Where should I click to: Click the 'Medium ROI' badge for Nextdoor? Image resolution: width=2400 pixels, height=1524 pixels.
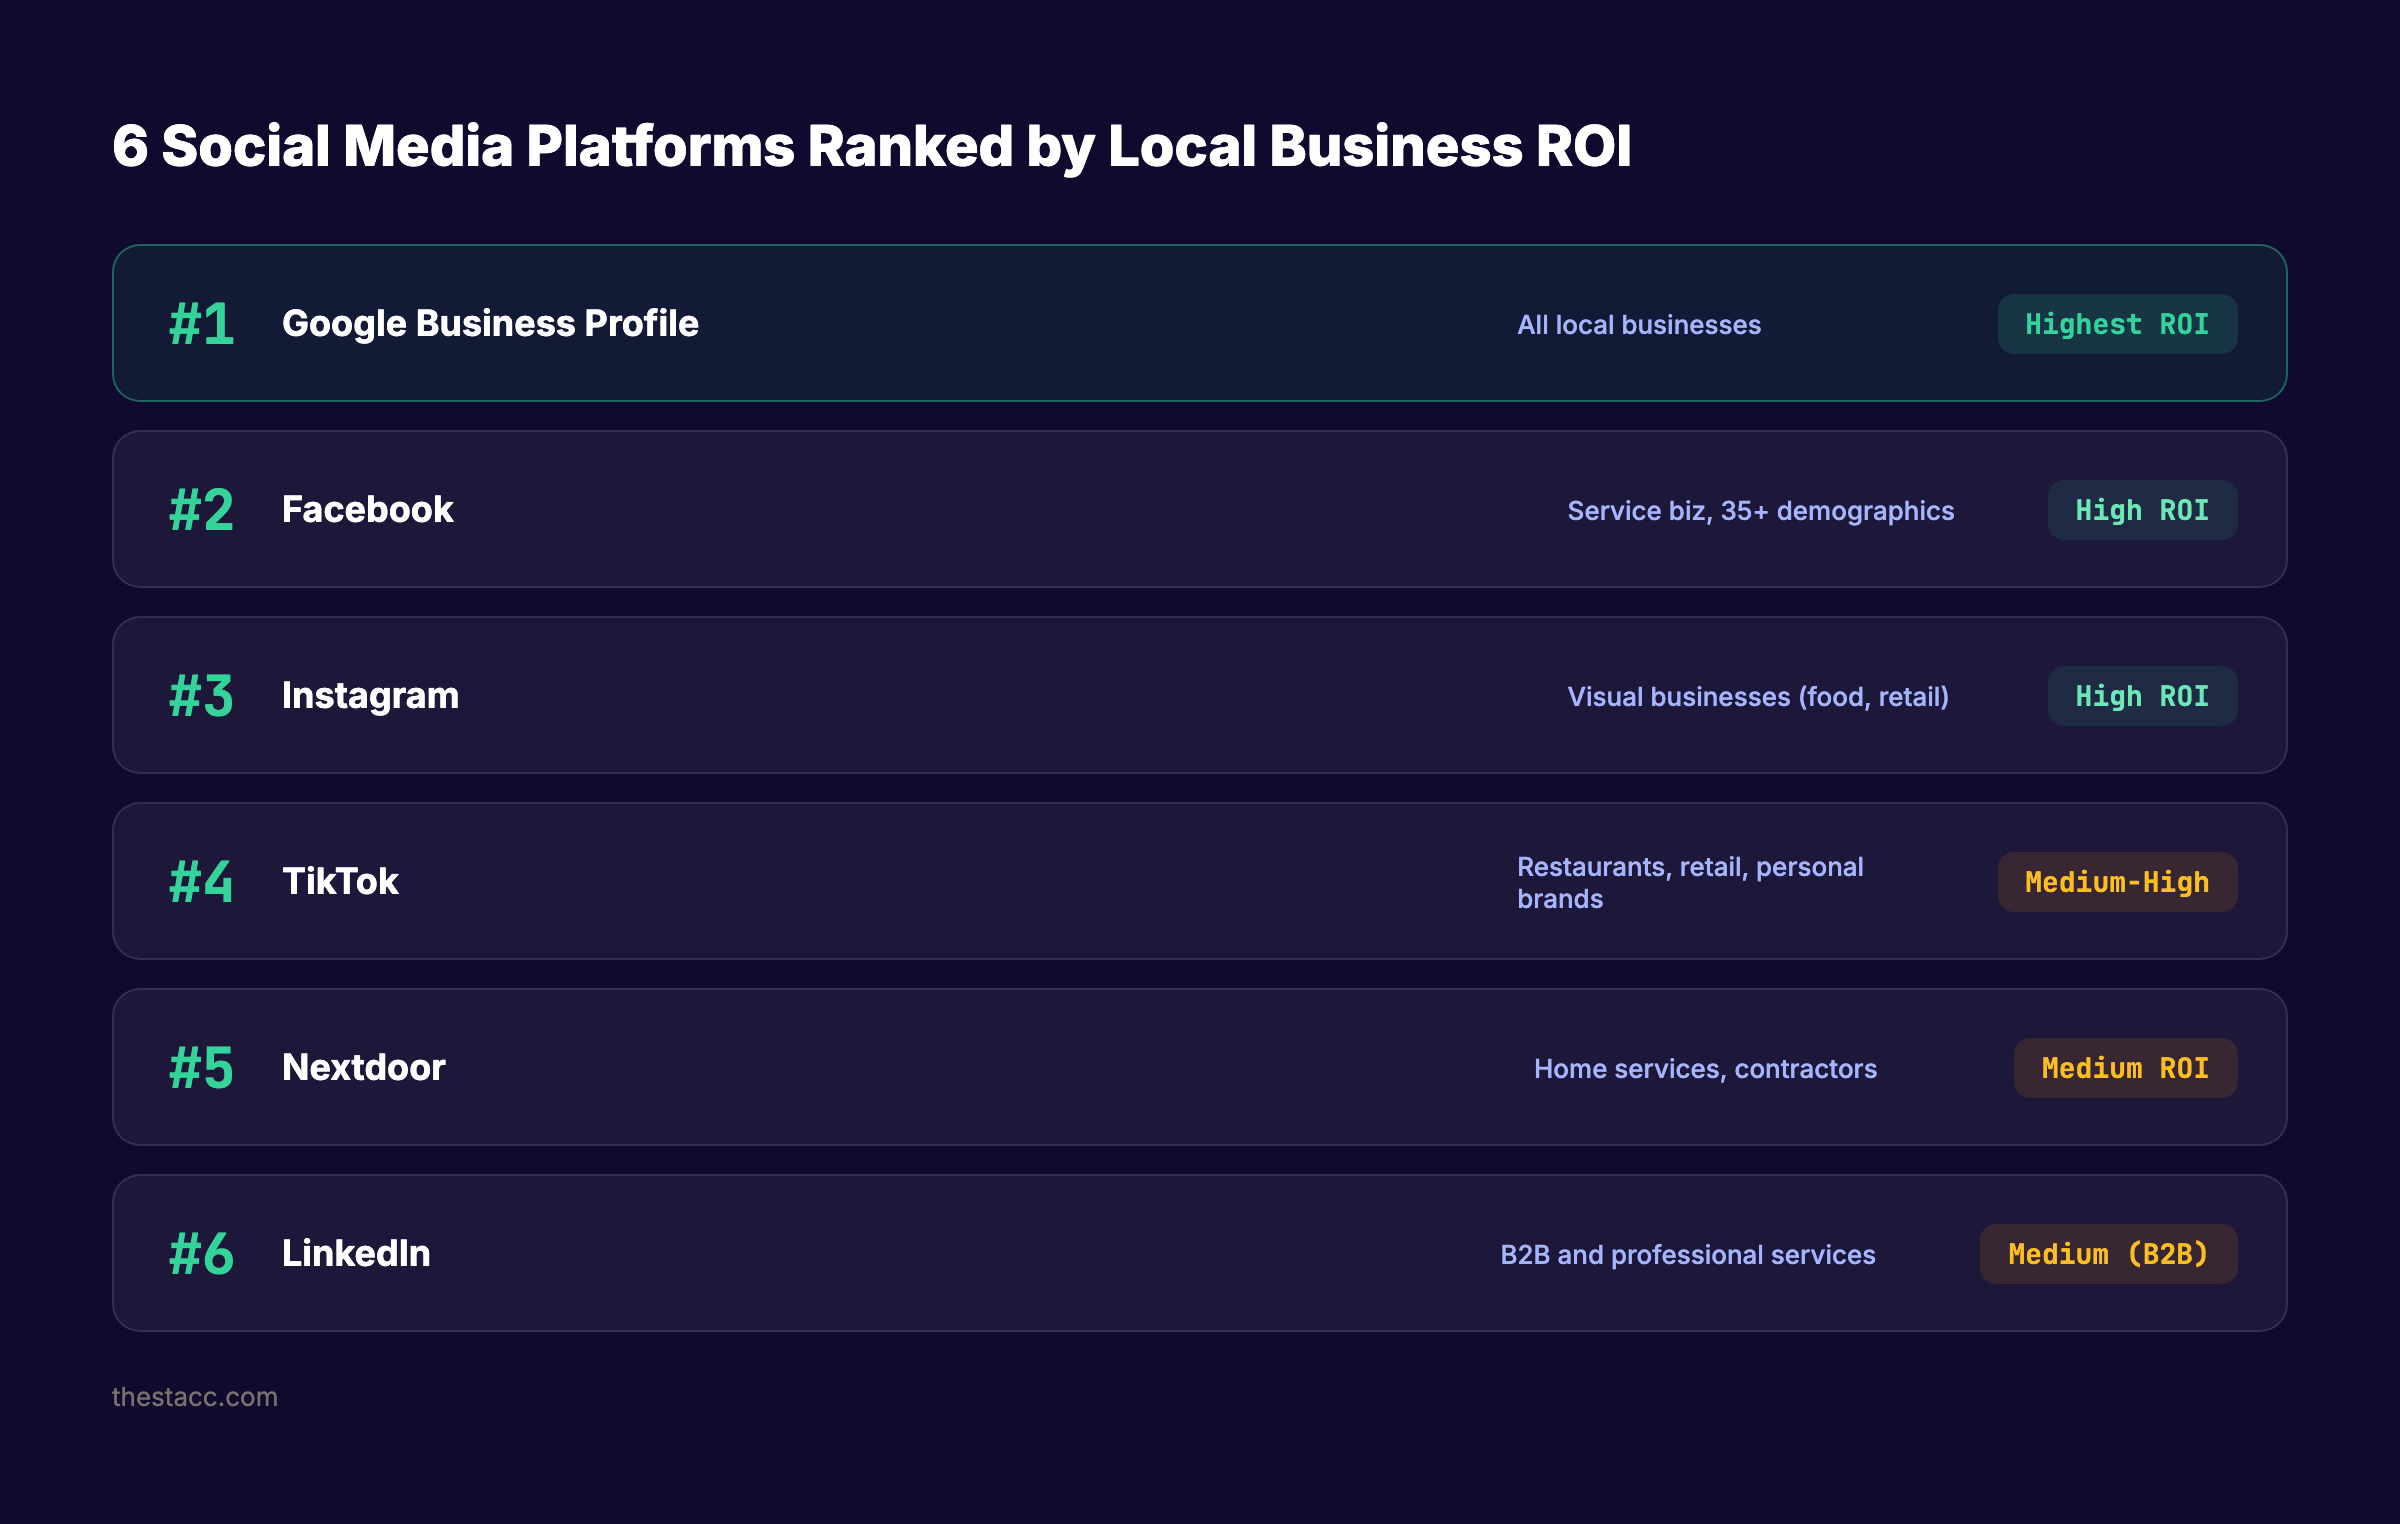pyautogui.click(x=2125, y=1067)
